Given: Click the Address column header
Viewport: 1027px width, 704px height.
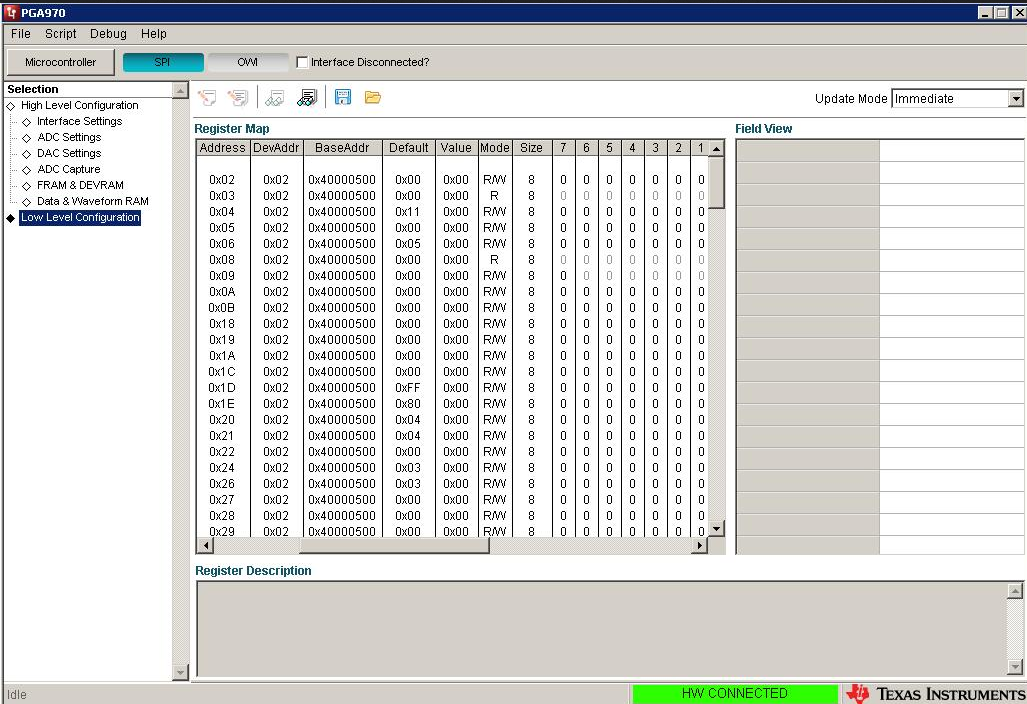Looking at the screenshot, I should (223, 148).
